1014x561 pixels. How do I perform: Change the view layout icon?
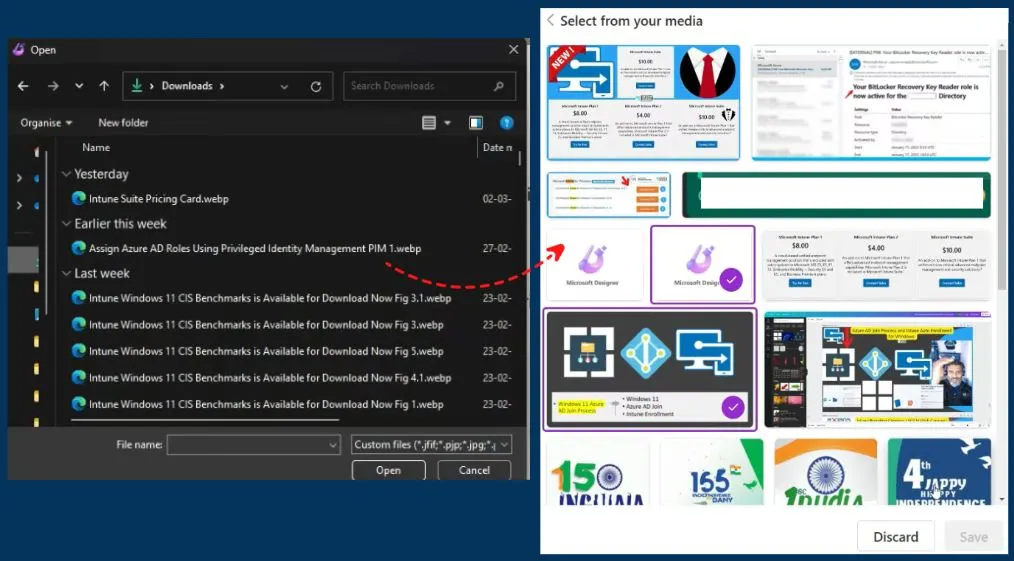point(429,123)
